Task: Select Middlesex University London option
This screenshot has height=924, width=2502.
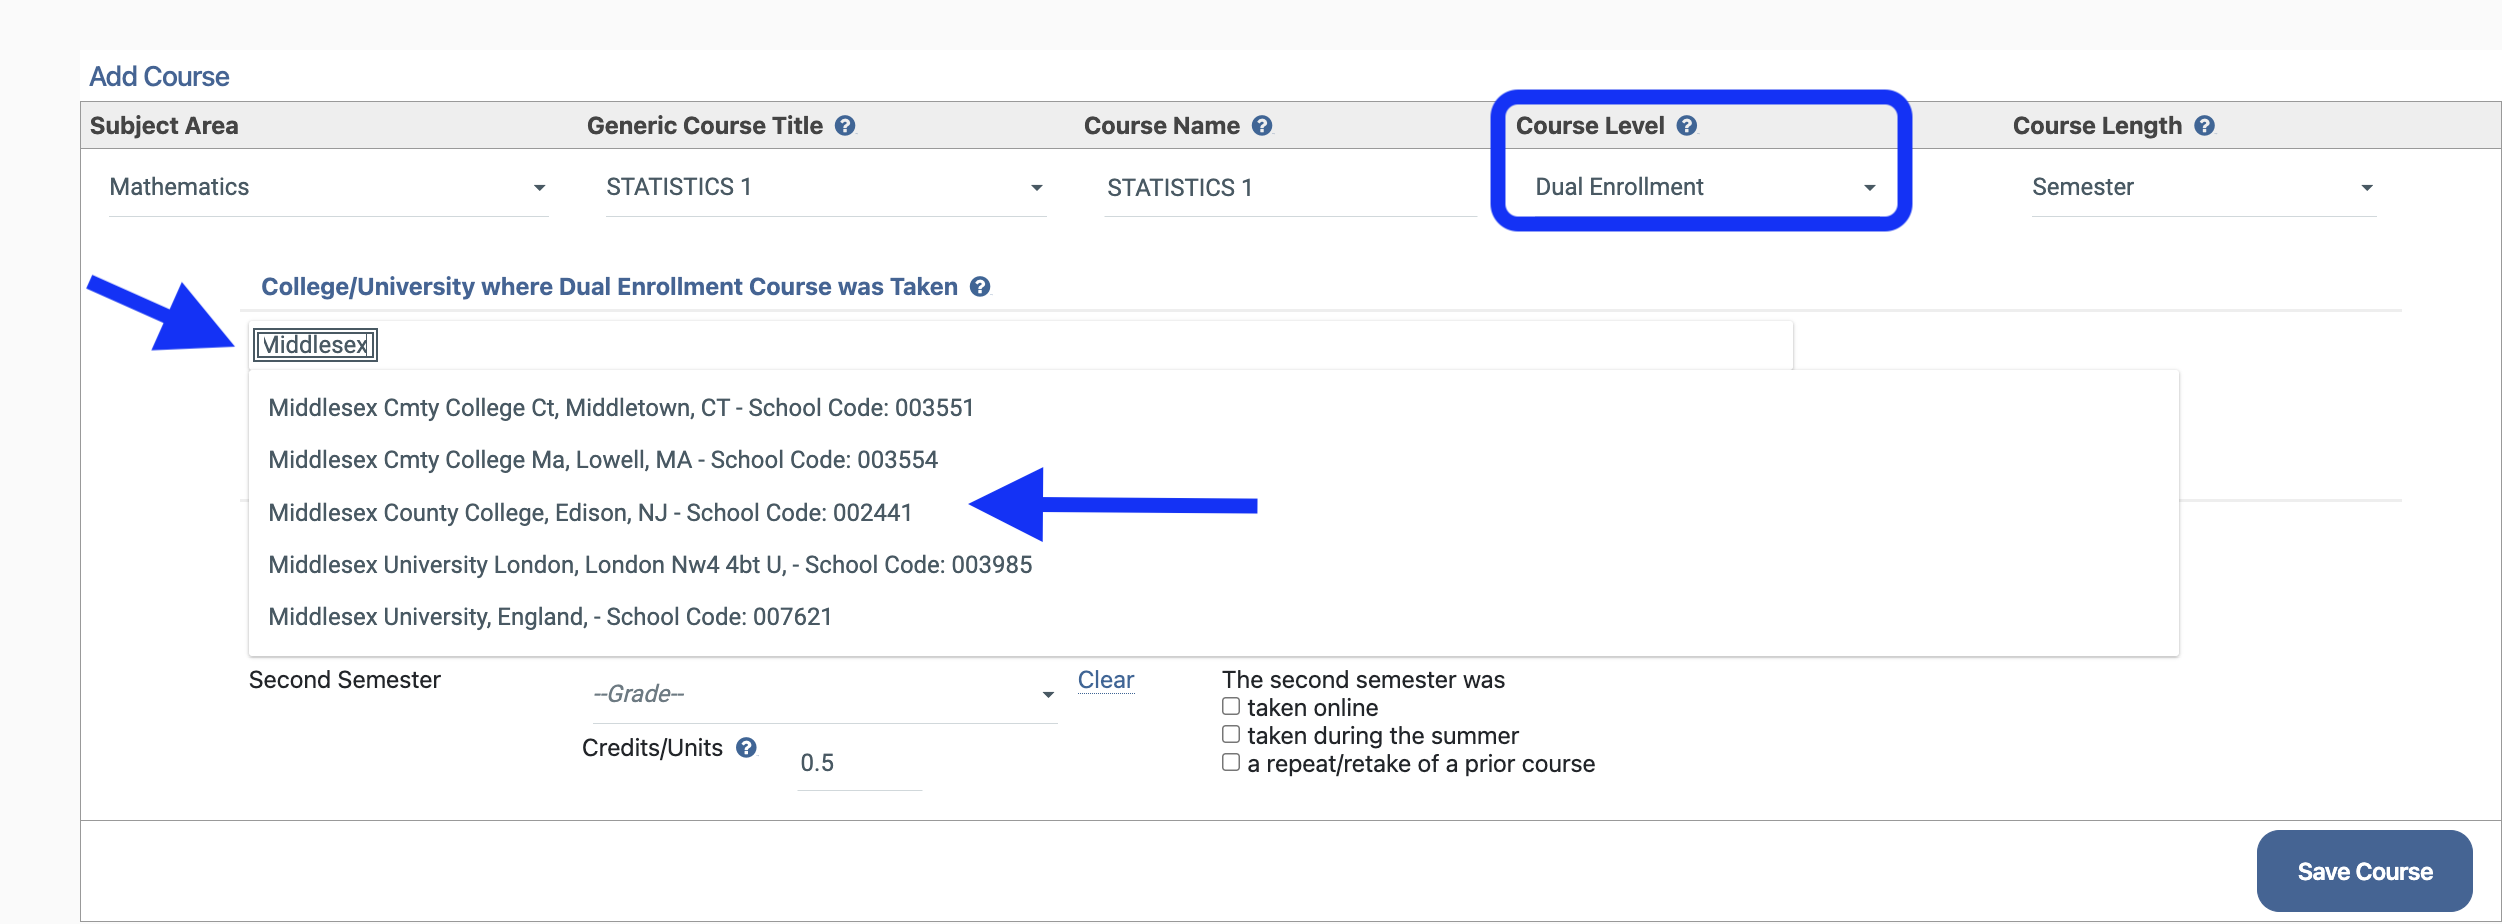Action: tap(650, 565)
